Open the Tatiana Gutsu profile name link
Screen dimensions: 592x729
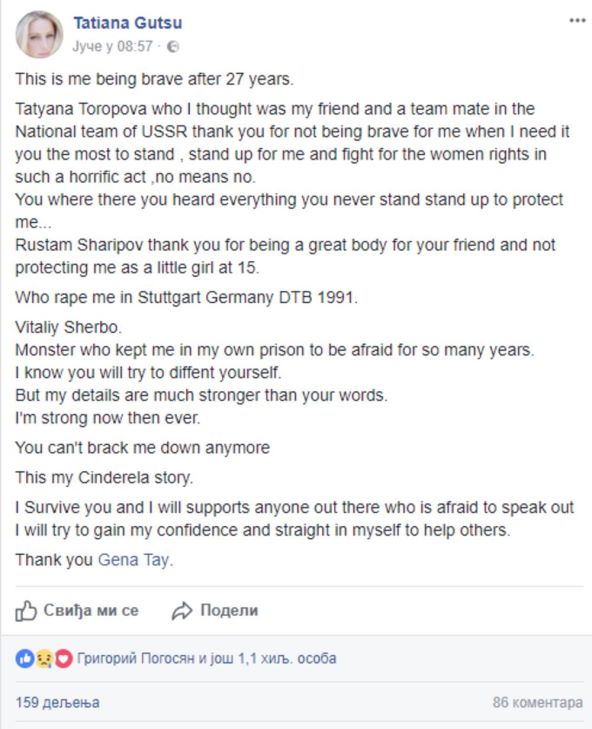click(x=128, y=23)
